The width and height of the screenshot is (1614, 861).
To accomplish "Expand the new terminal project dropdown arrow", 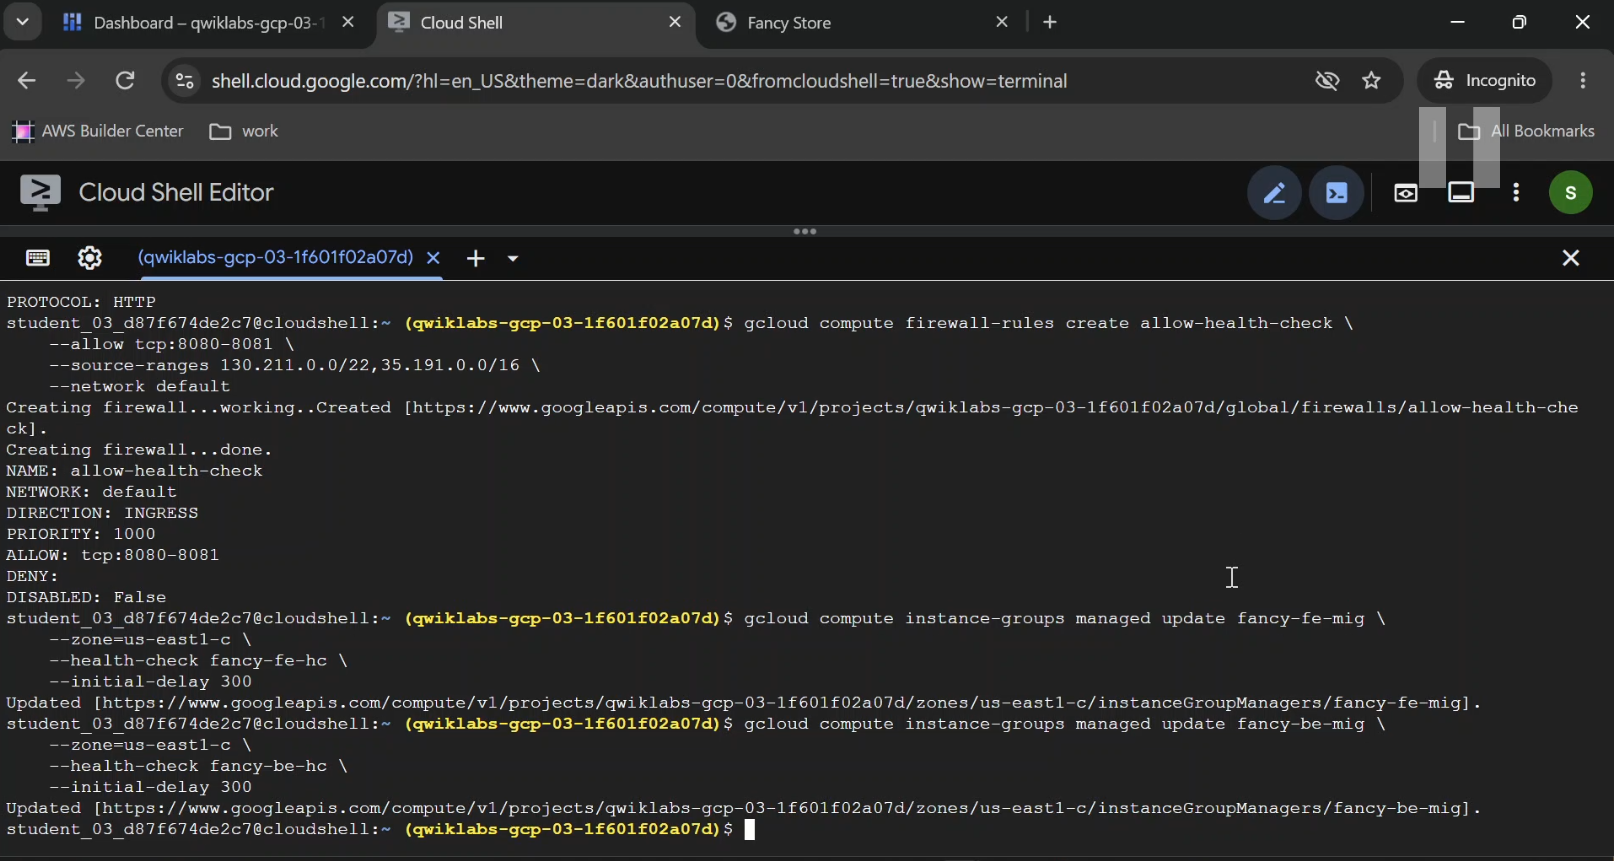I will coord(513,258).
